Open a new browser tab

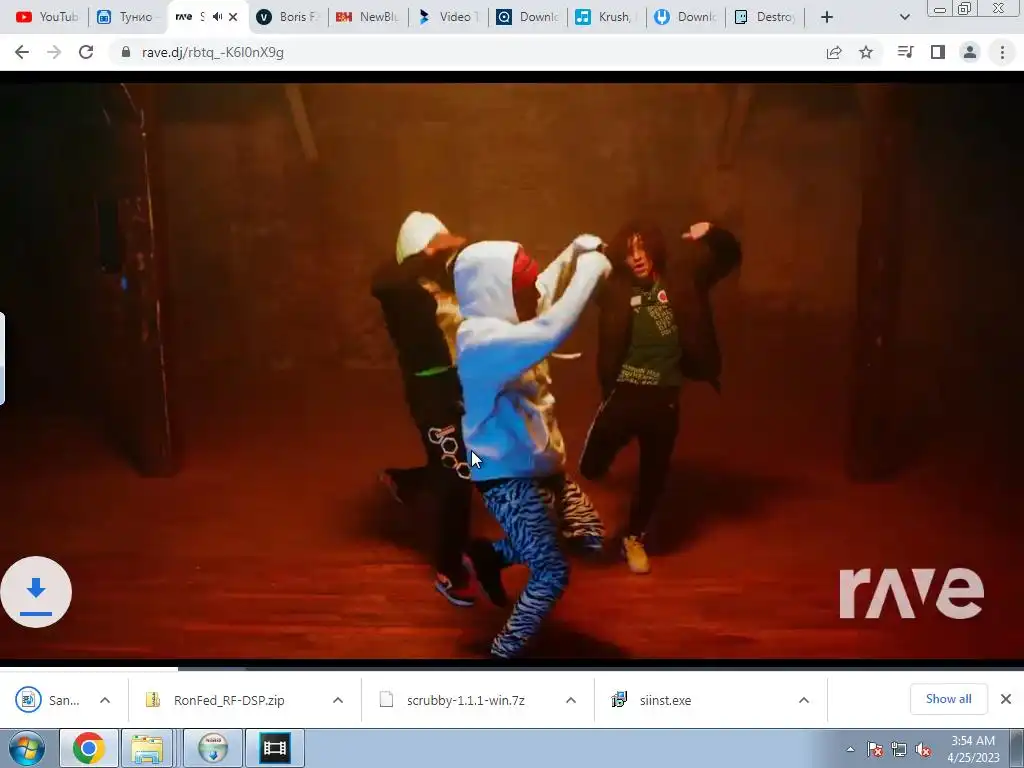[827, 17]
